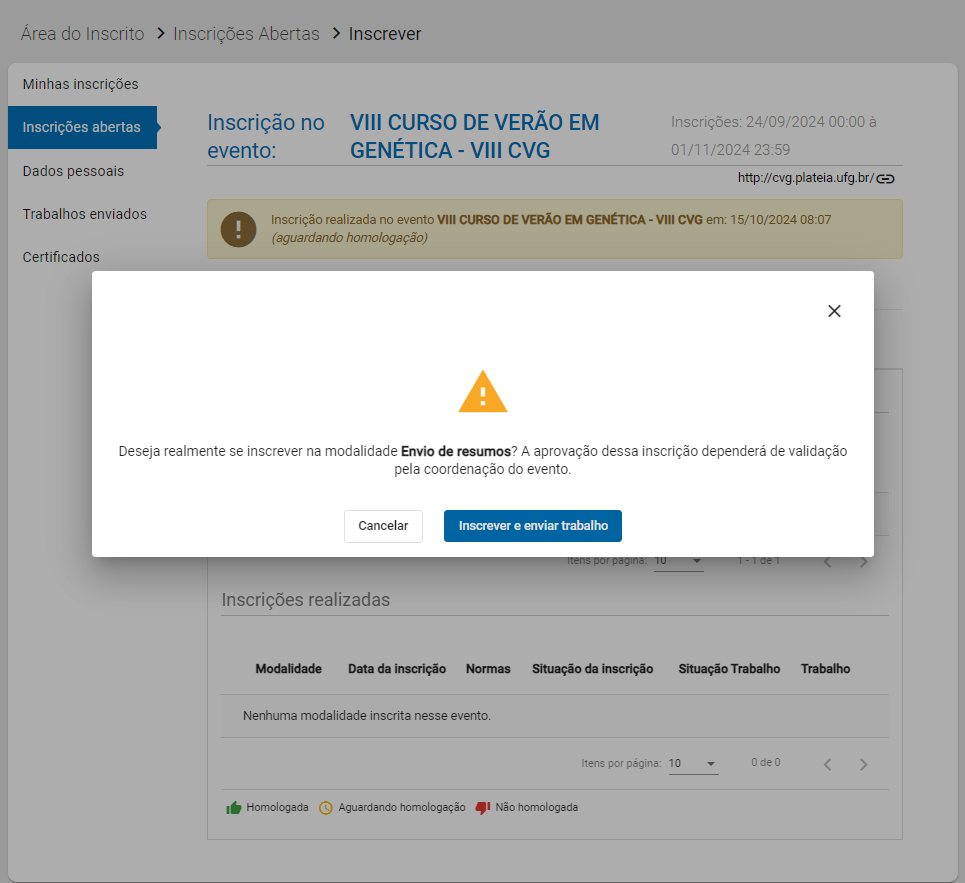
Task: Click previous page arrow beside 1 - 1 de 1
Action: [x=828, y=562]
